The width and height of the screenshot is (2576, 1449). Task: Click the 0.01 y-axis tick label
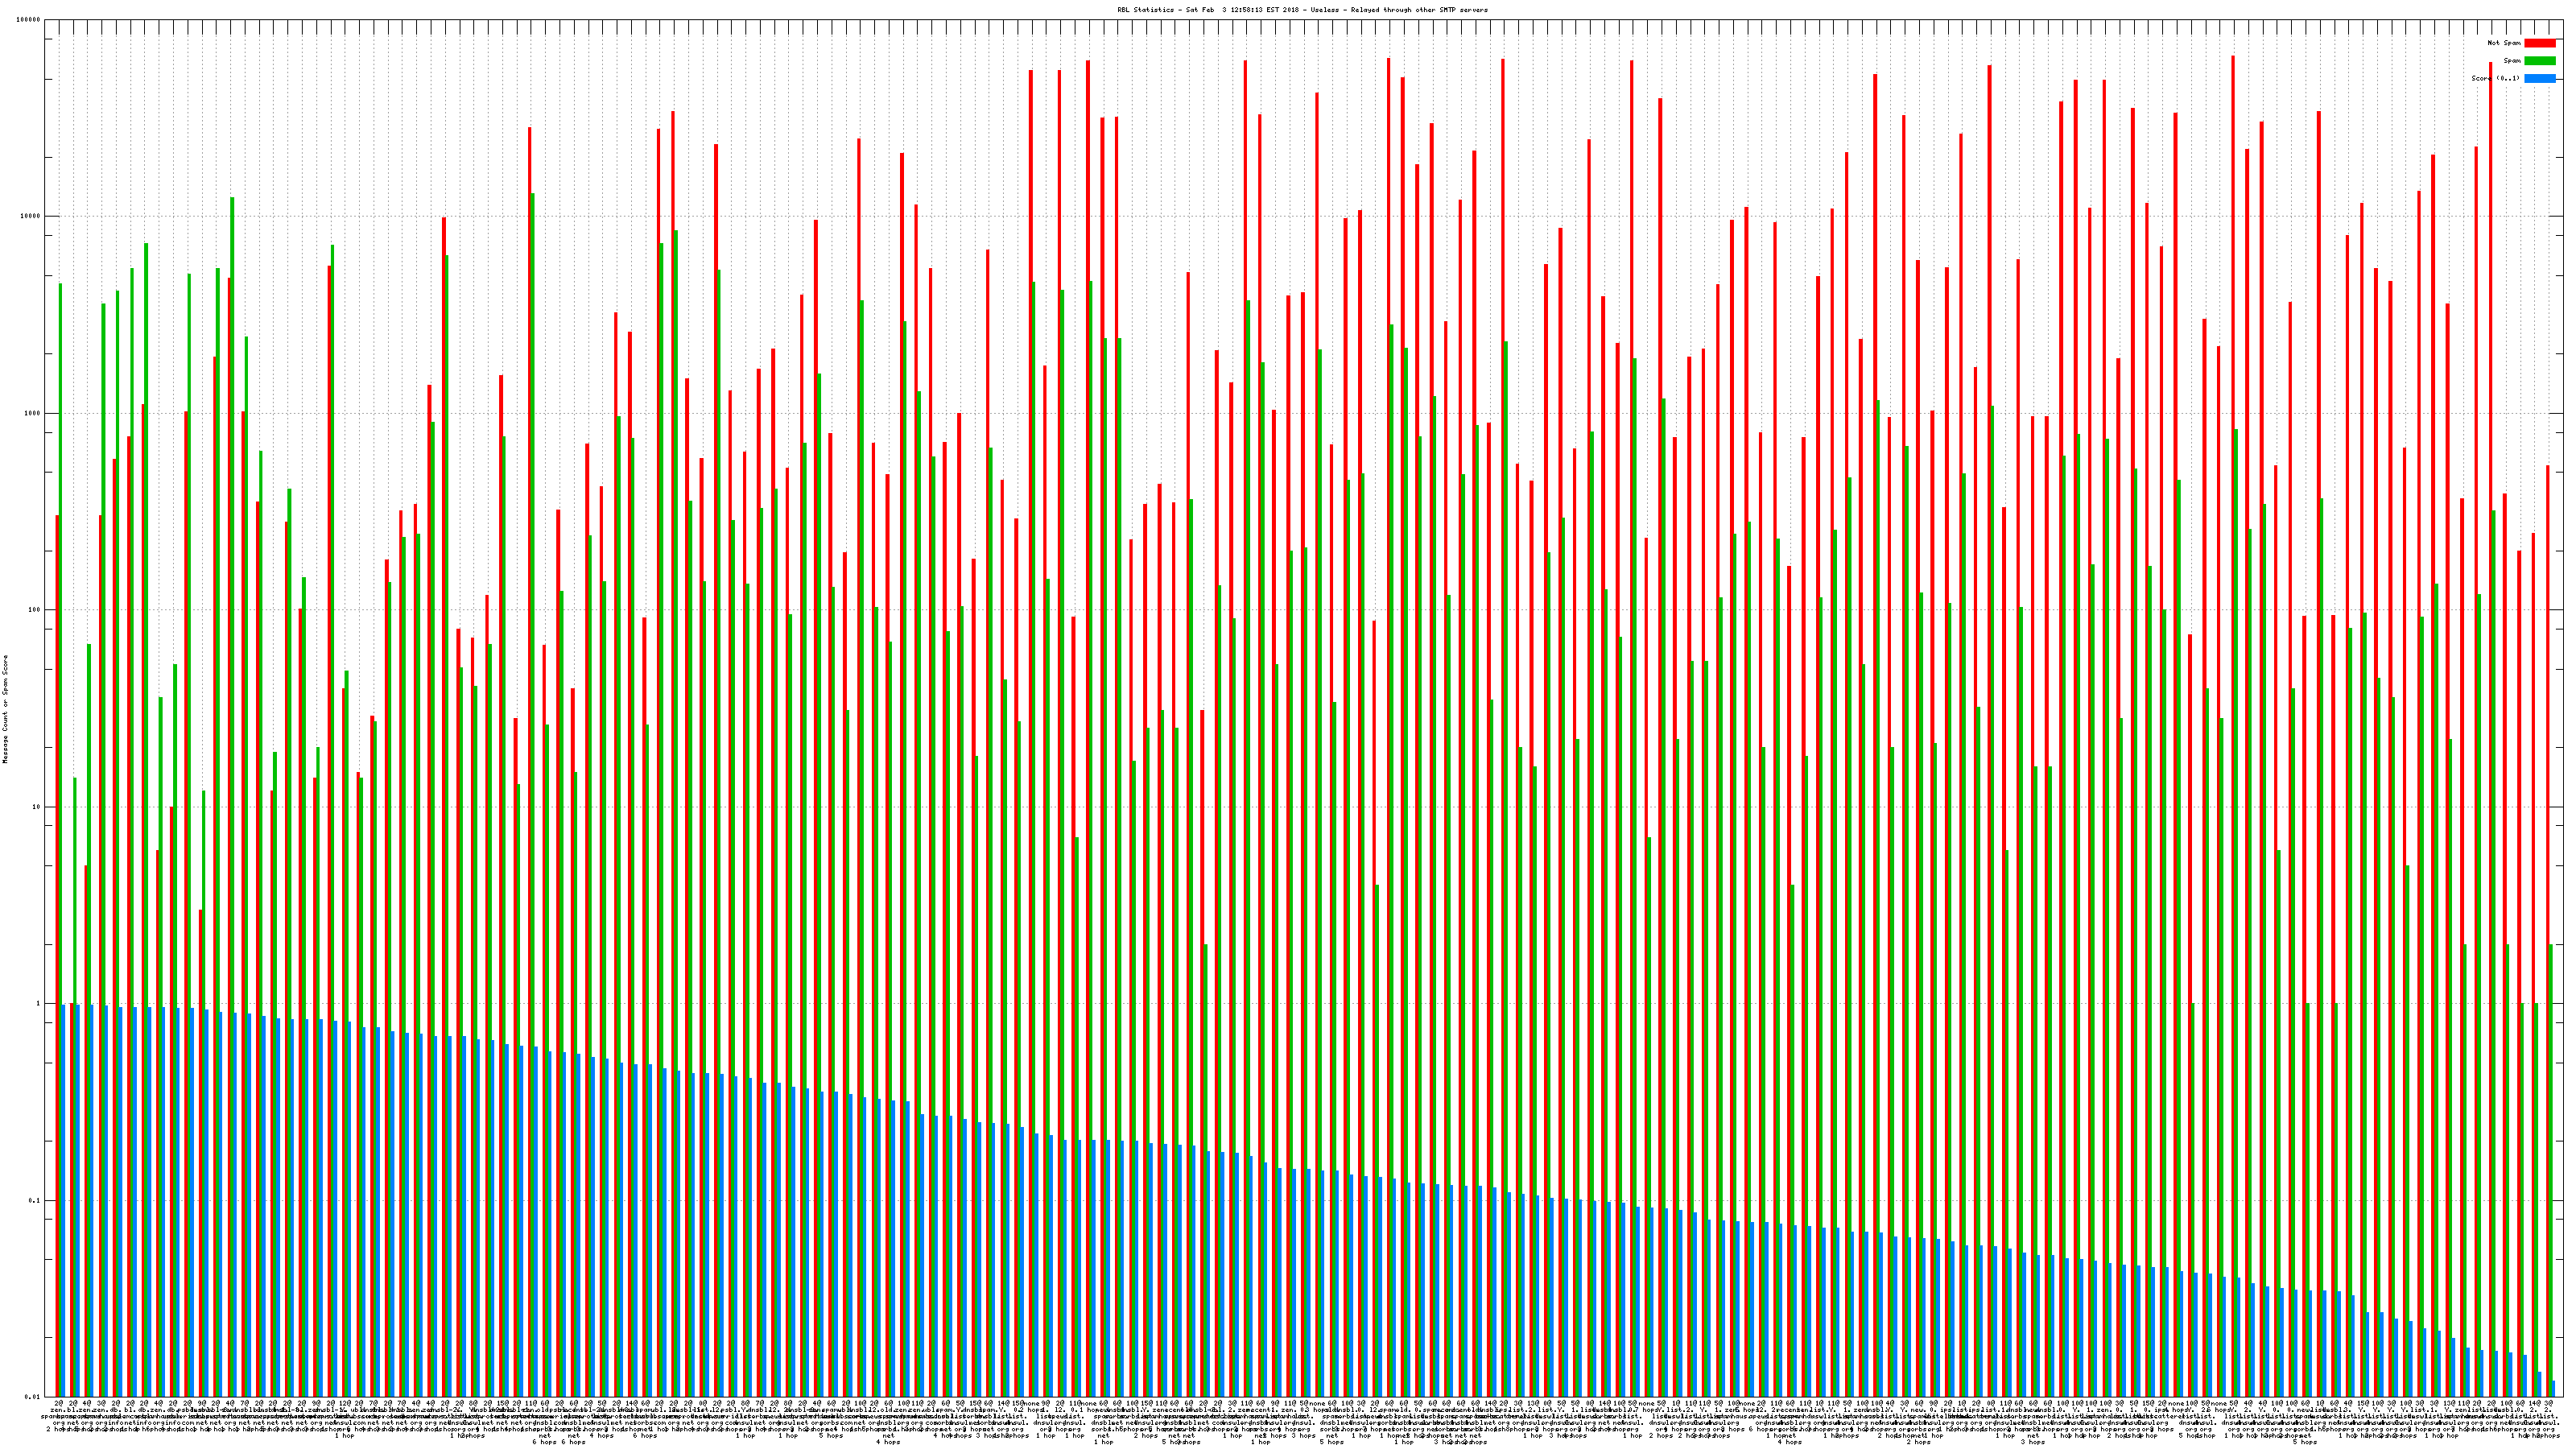tap(33, 1397)
